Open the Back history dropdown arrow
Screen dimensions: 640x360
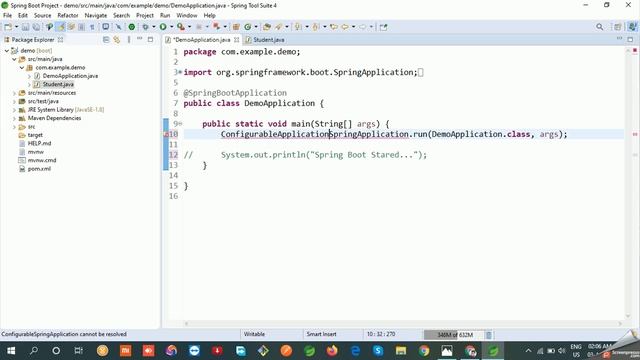(x=353, y=27)
